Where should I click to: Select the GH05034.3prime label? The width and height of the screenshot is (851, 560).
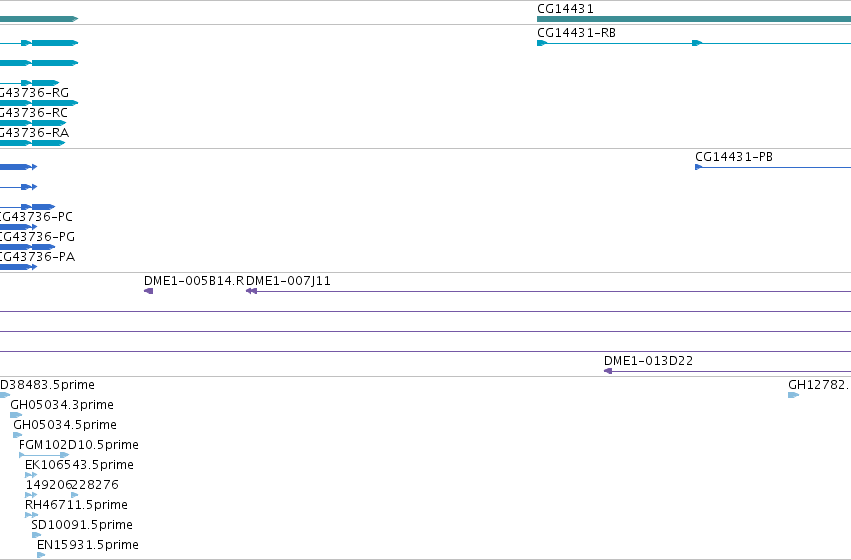pos(62,405)
